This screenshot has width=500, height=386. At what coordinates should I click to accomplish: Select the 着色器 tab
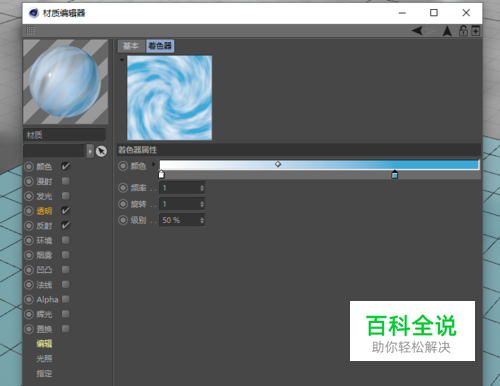coord(160,46)
